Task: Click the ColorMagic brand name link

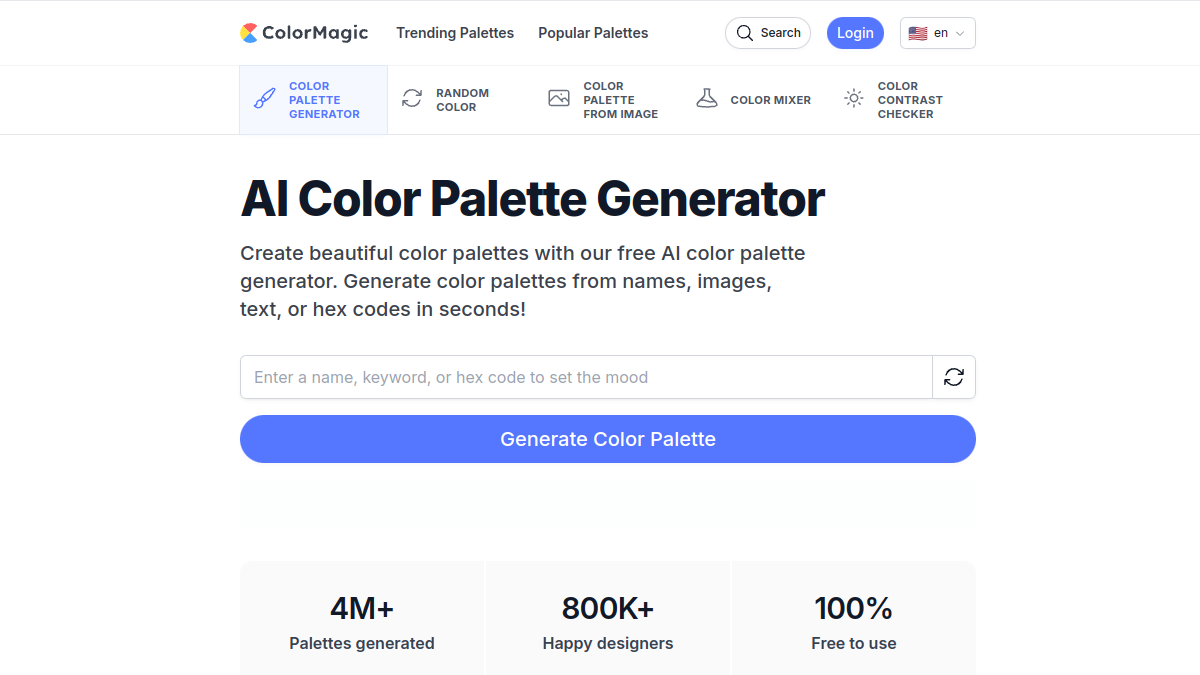Action: [315, 33]
